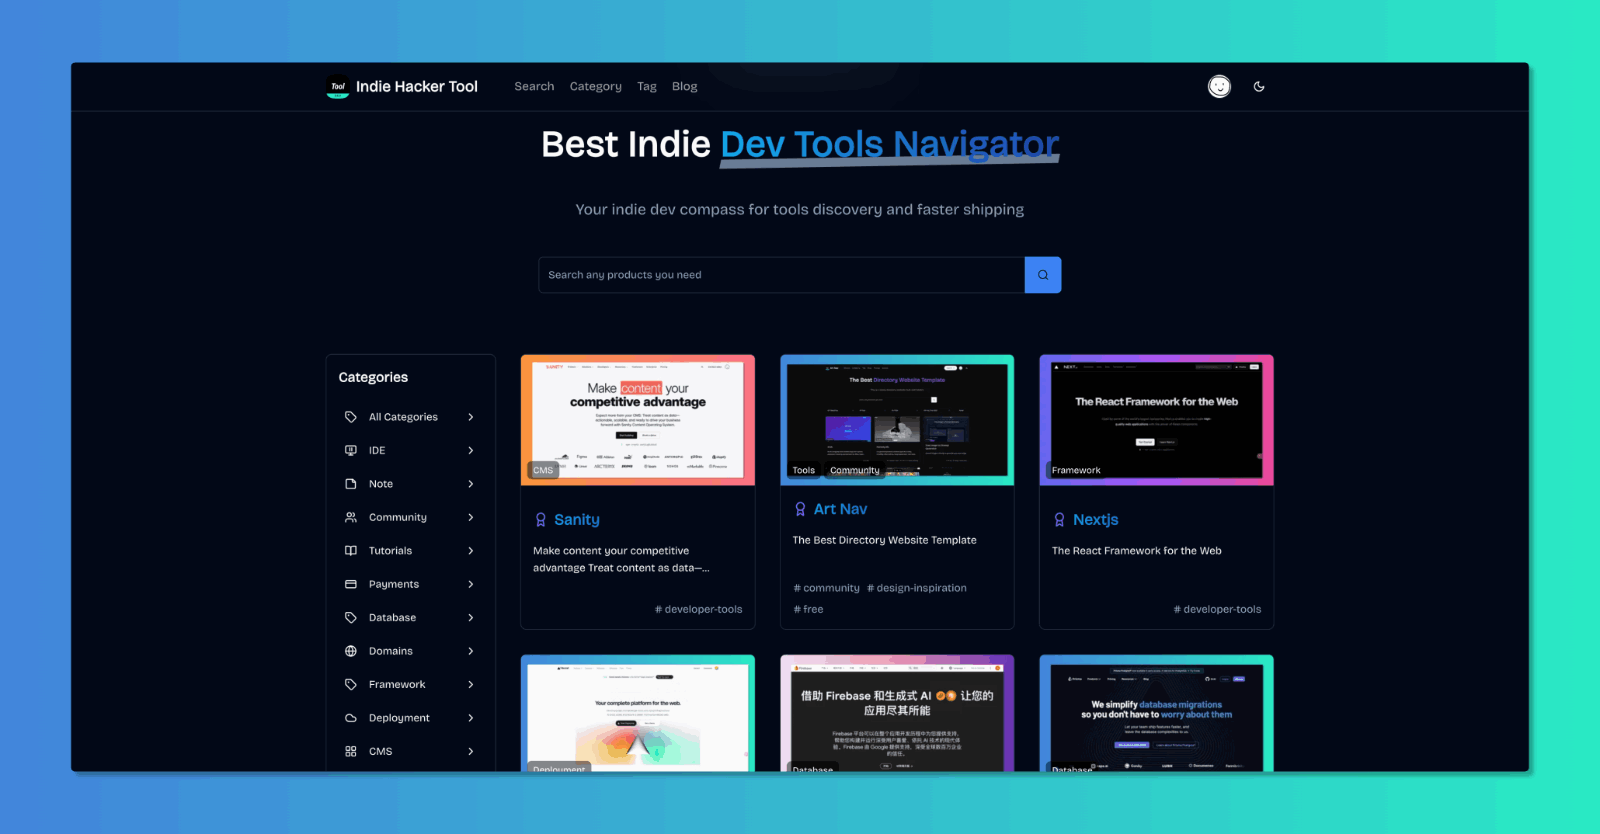Image resolution: width=1600 pixels, height=834 pixels.
Task: Select the All Categories label
Action: click(x=403, y=417)
